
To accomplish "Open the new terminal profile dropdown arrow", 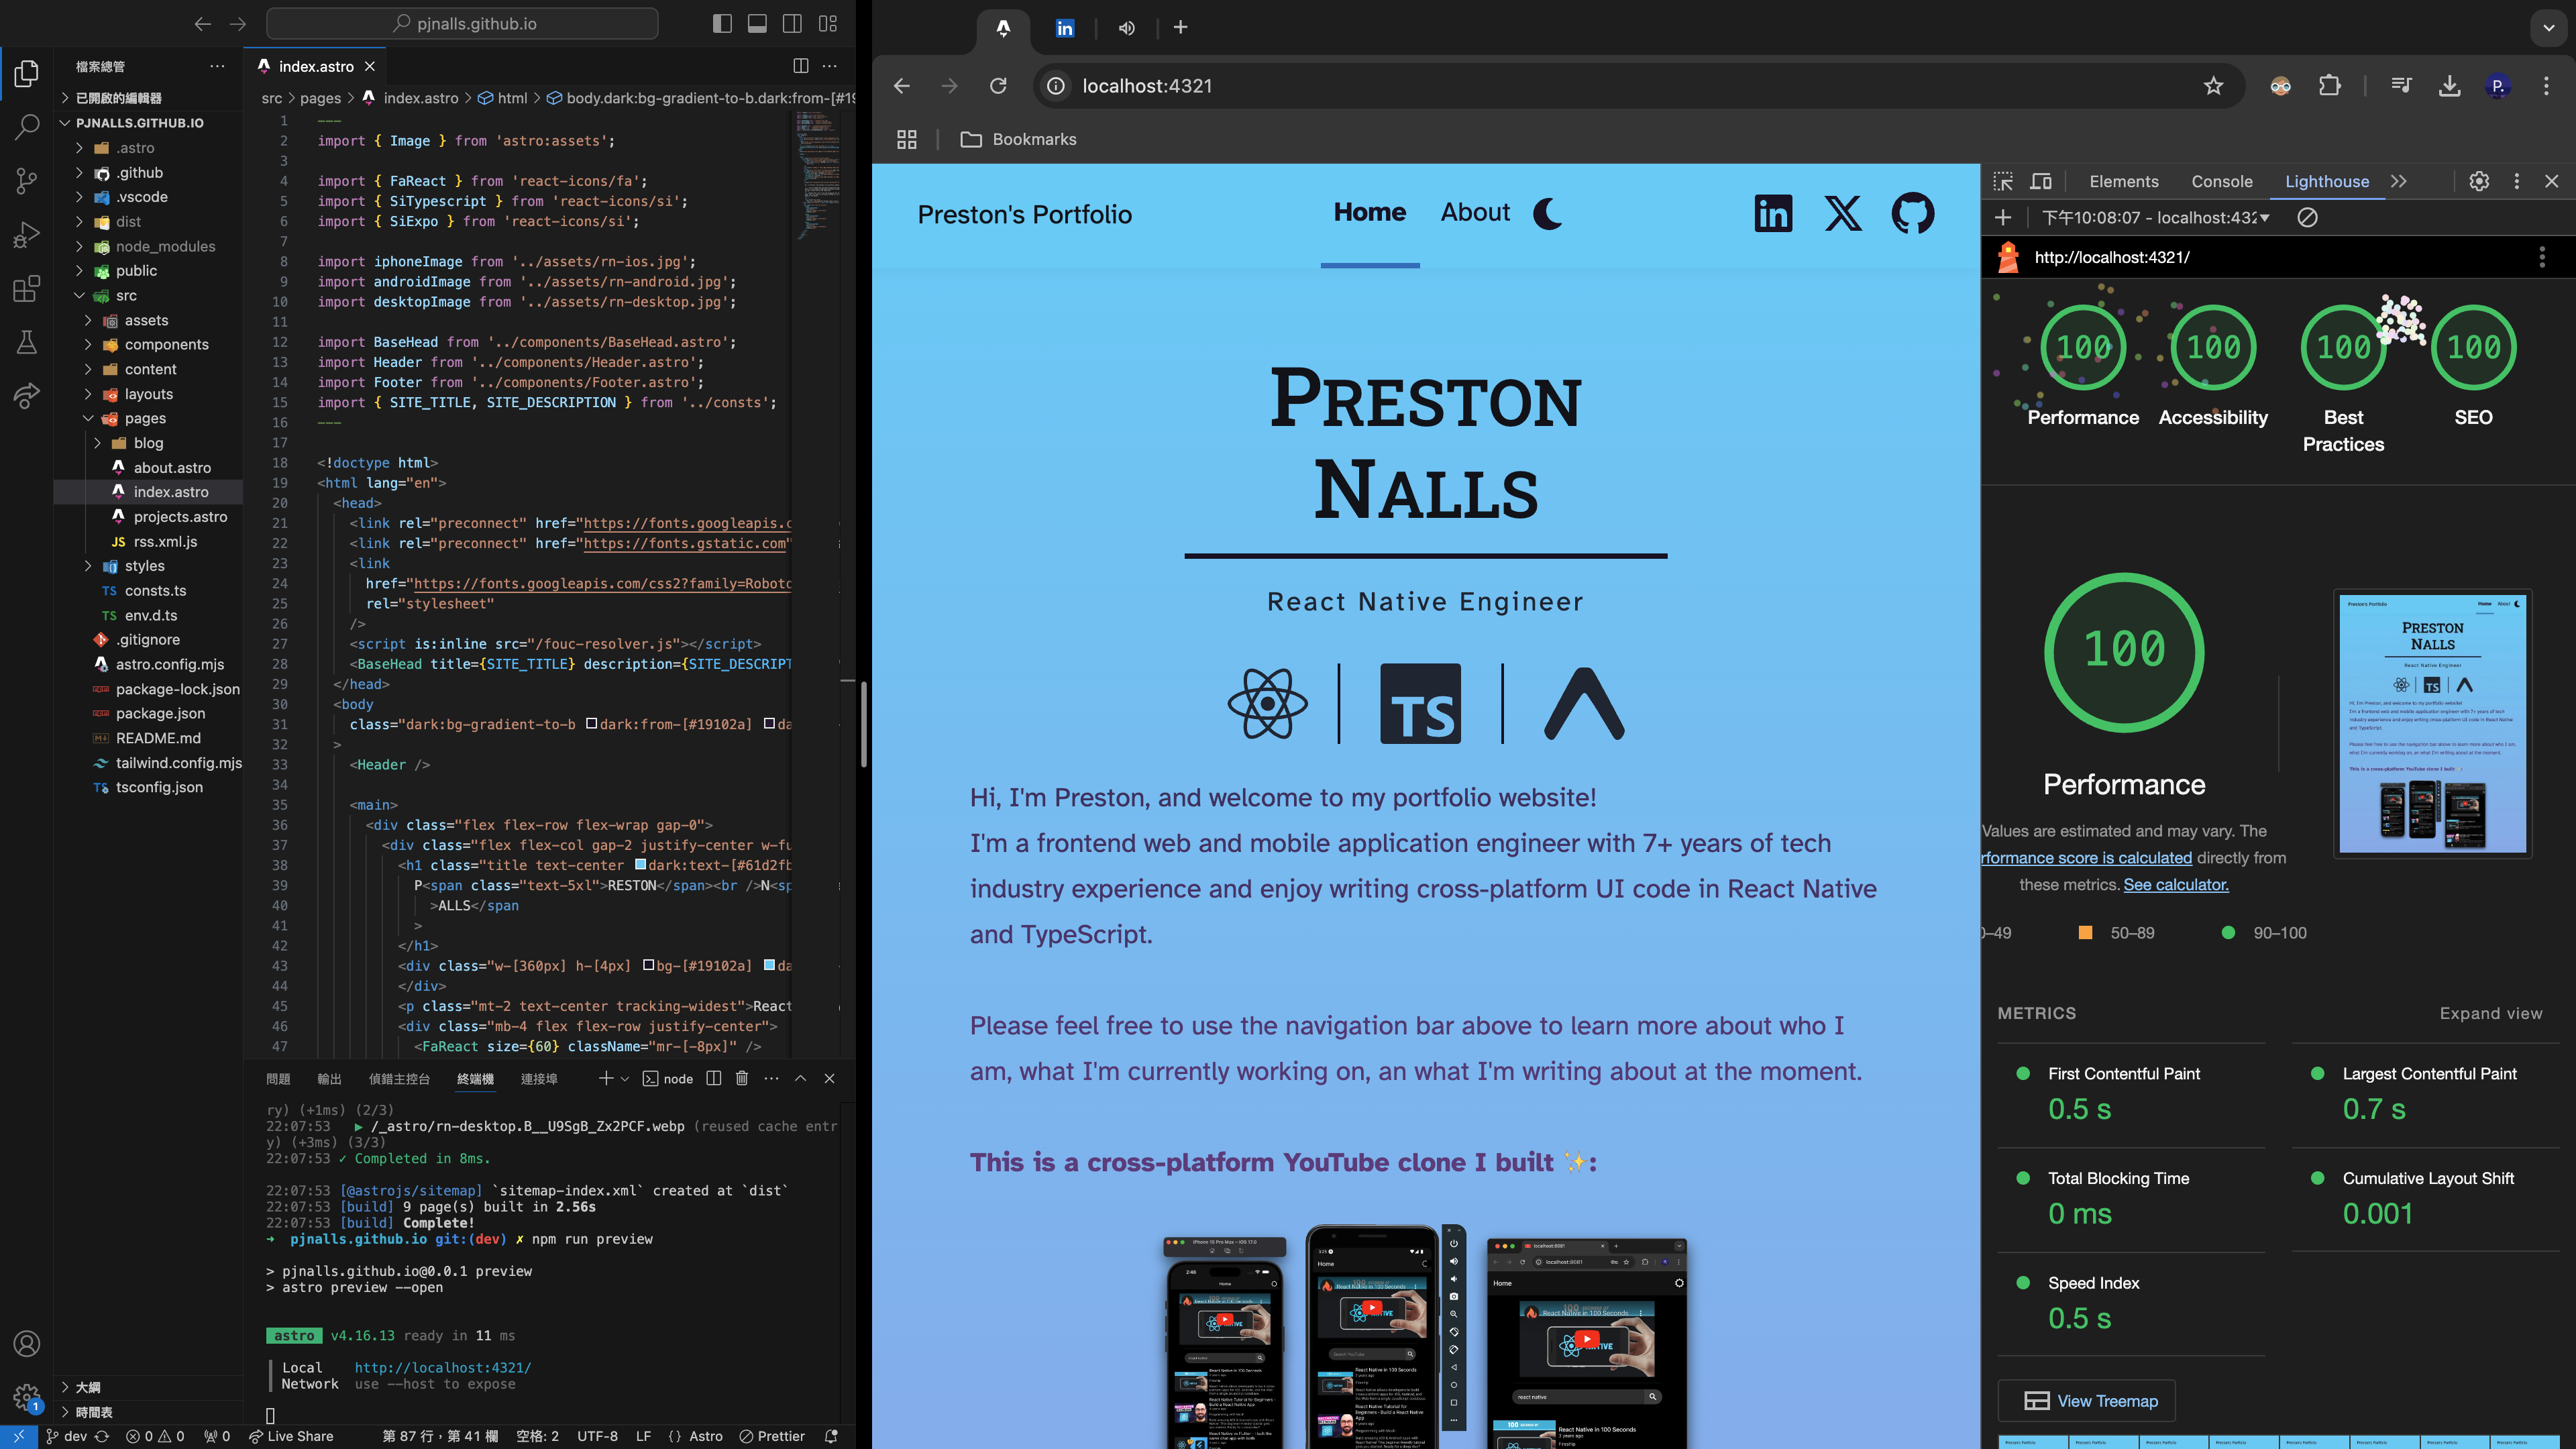I will 625,1078.
